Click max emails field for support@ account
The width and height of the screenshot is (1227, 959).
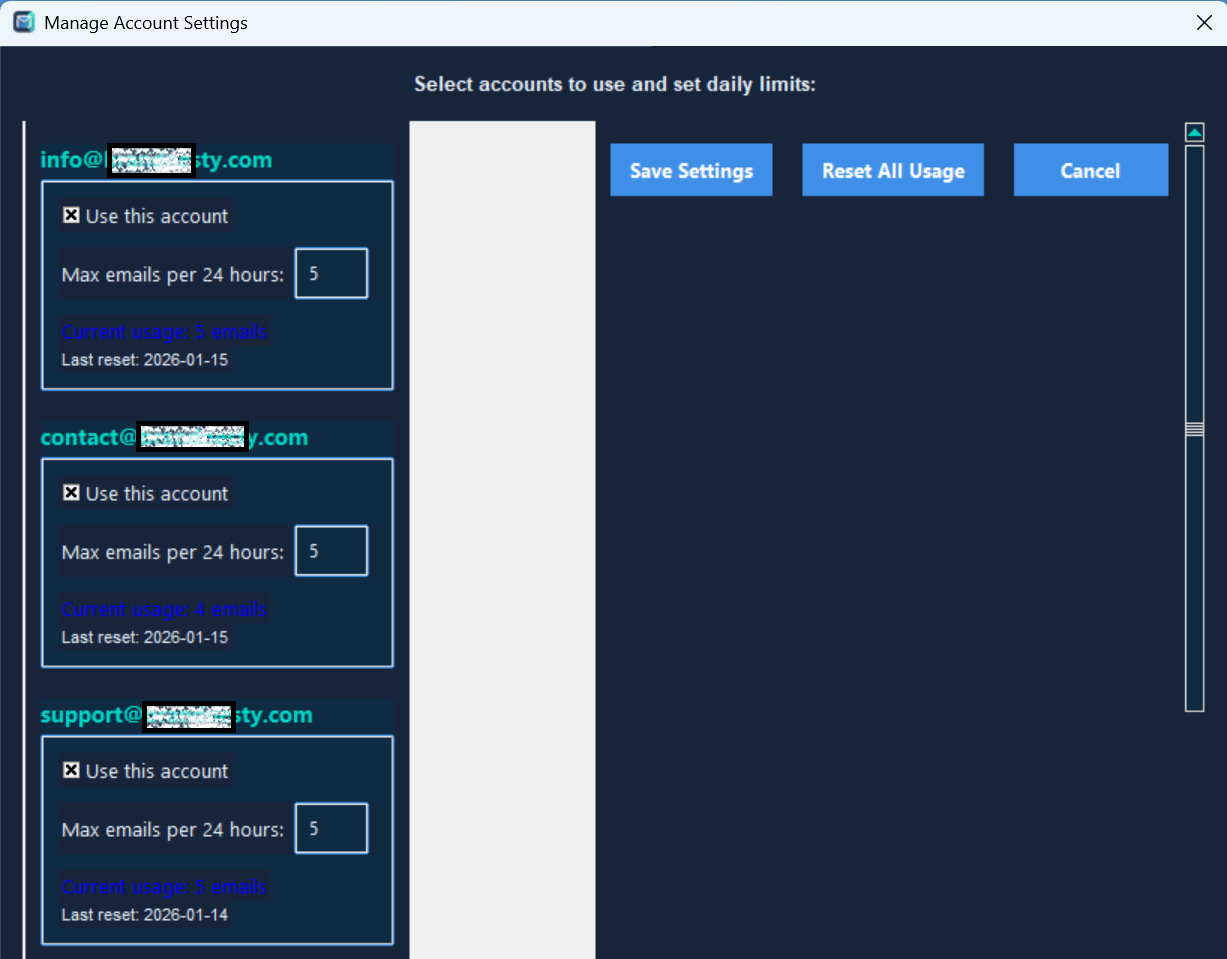pos(331,828)
